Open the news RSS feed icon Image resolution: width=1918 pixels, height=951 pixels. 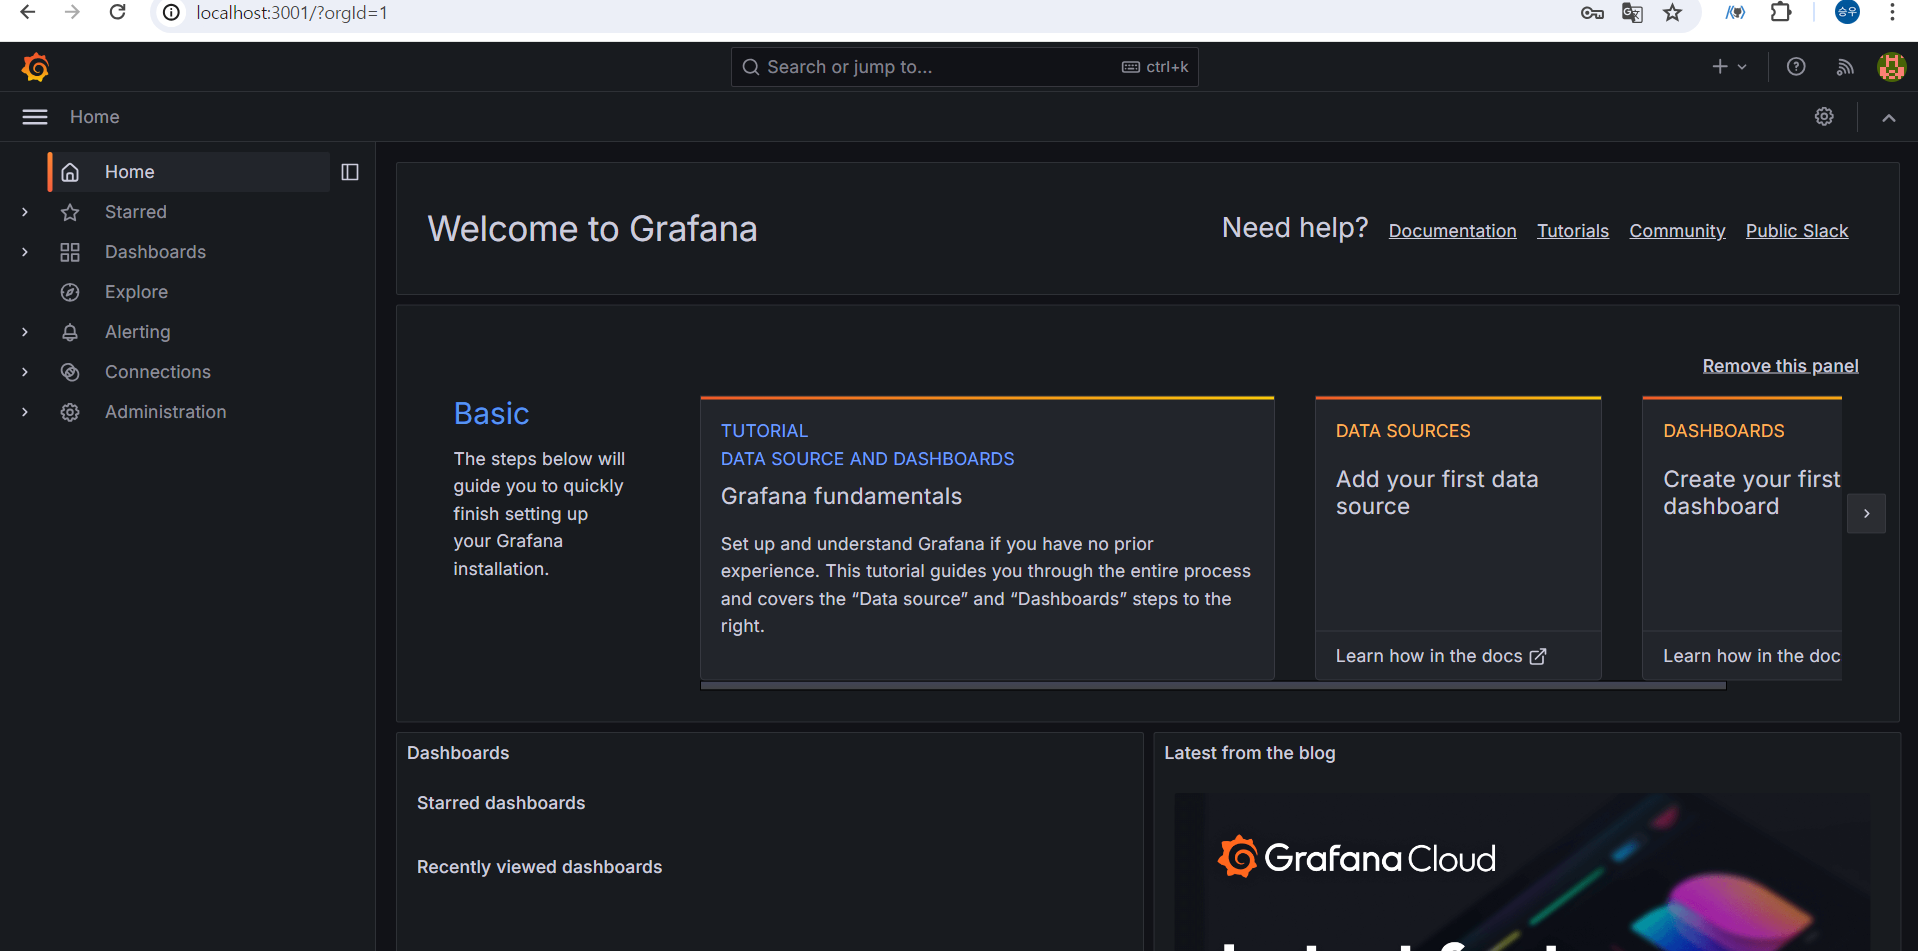pyautogui.click(x=1845, y=67)
